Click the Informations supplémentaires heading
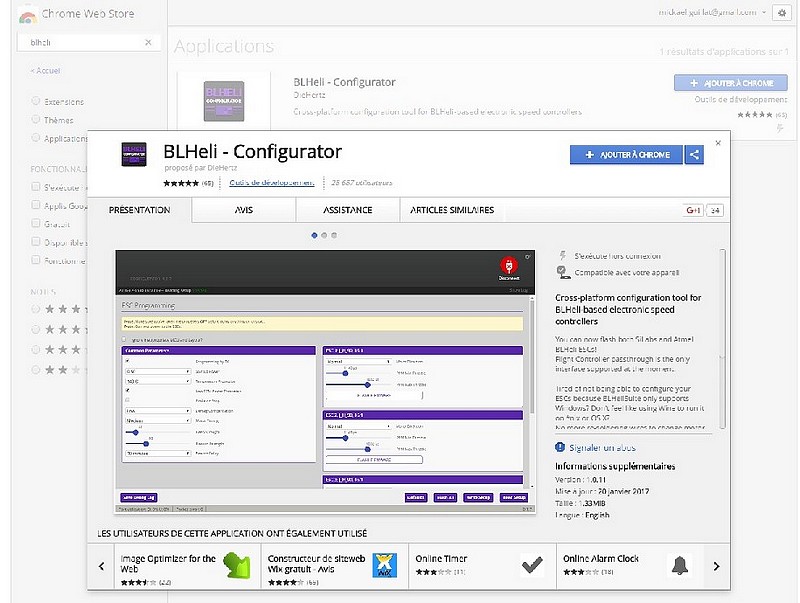The width and height of the screenshot is (800, 603). point(615,466)
